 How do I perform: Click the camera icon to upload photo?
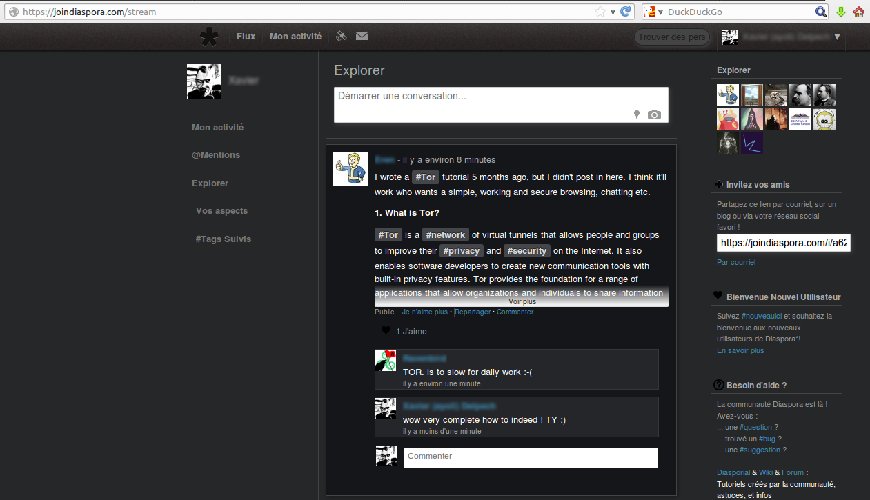coord(655,115)
